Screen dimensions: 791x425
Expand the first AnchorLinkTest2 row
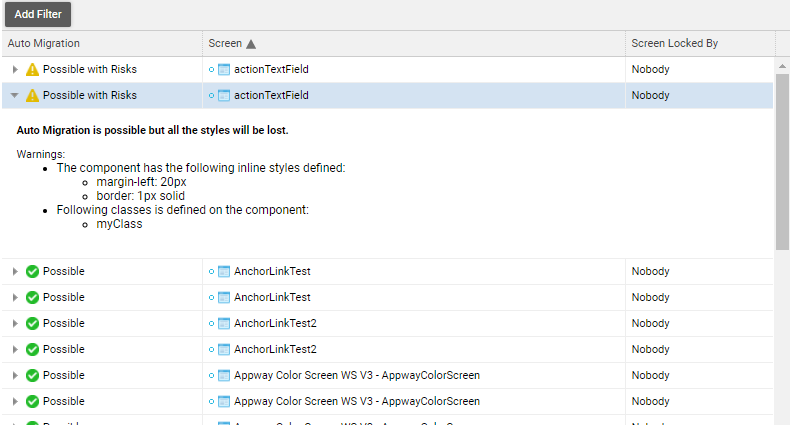[15, 324]
